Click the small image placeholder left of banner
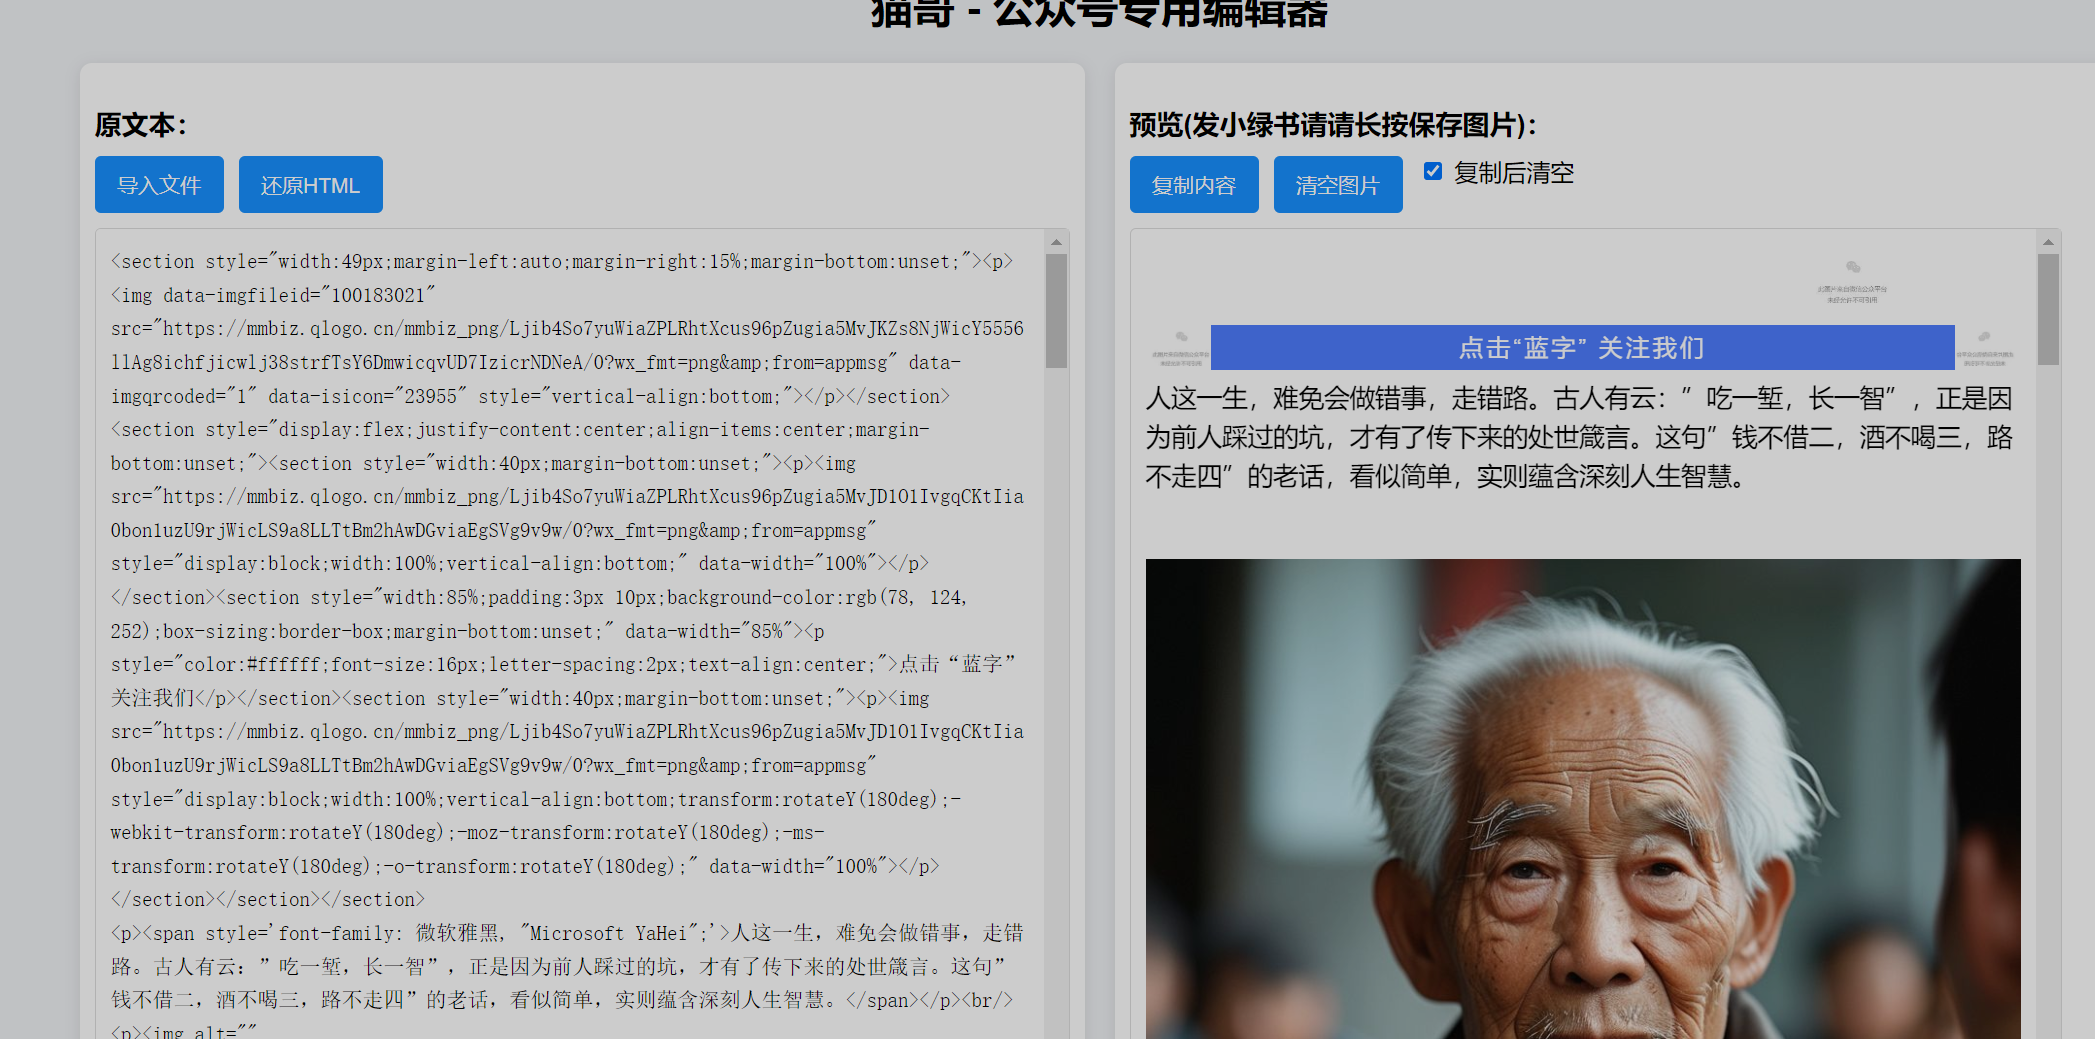 (x=1181, y=350)
